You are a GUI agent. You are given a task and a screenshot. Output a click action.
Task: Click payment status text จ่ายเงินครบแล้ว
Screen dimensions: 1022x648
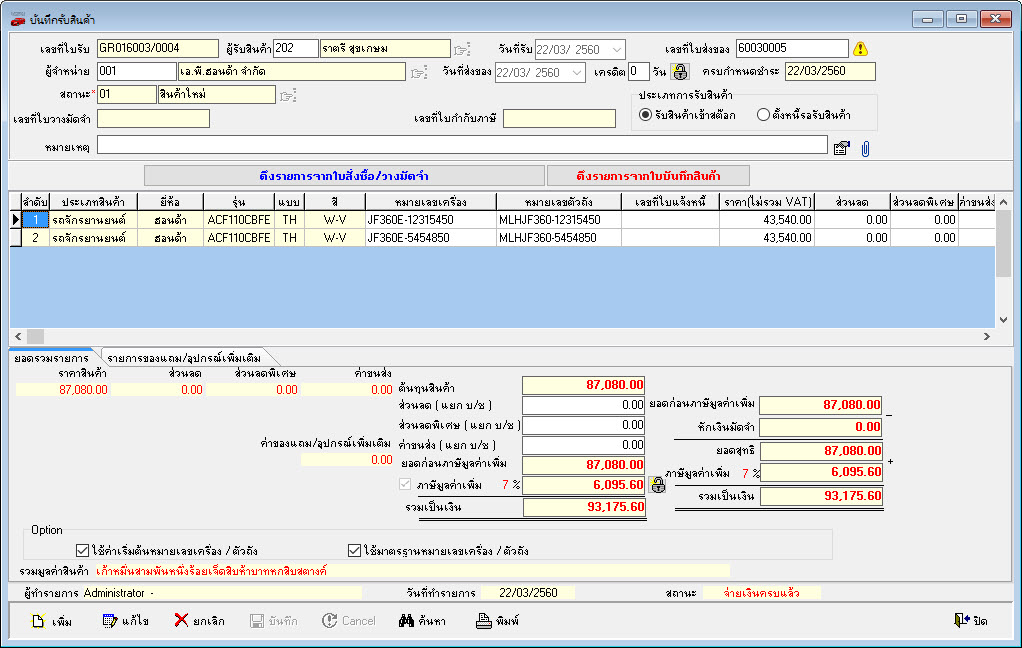pyautogui.click(x=761, y=593)
